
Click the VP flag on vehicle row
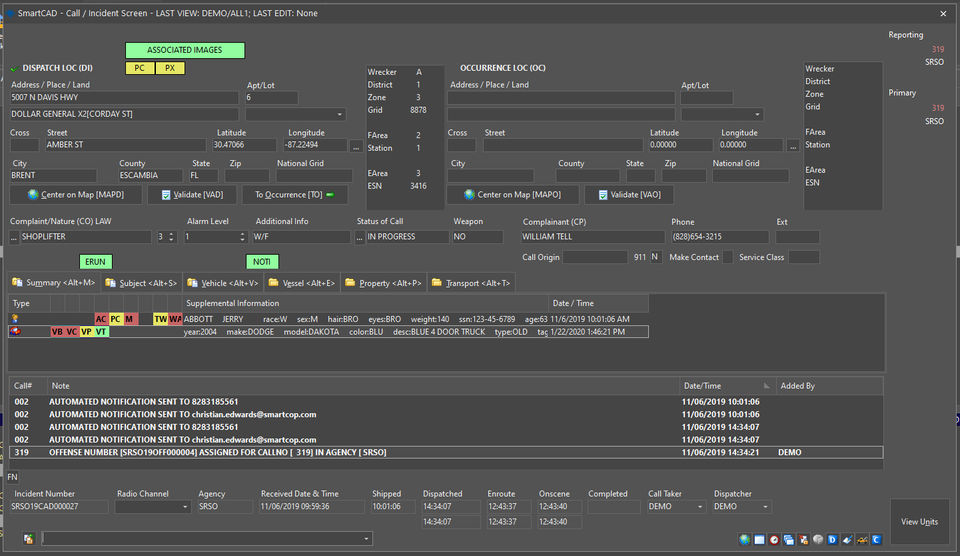pyautogui.click(x=86, y=331)
